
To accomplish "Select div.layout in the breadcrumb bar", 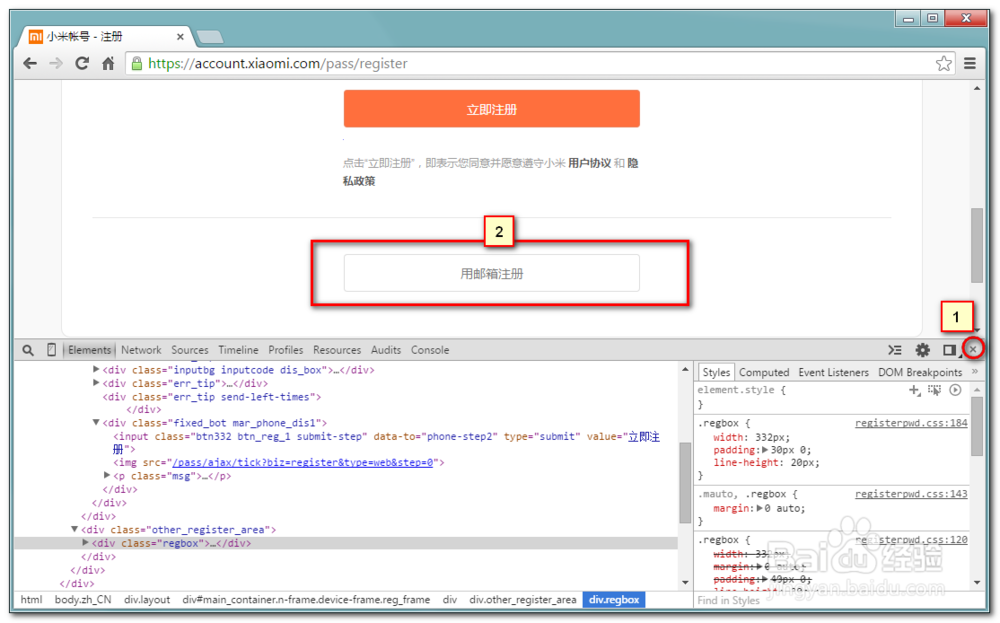I will point(147,600).
